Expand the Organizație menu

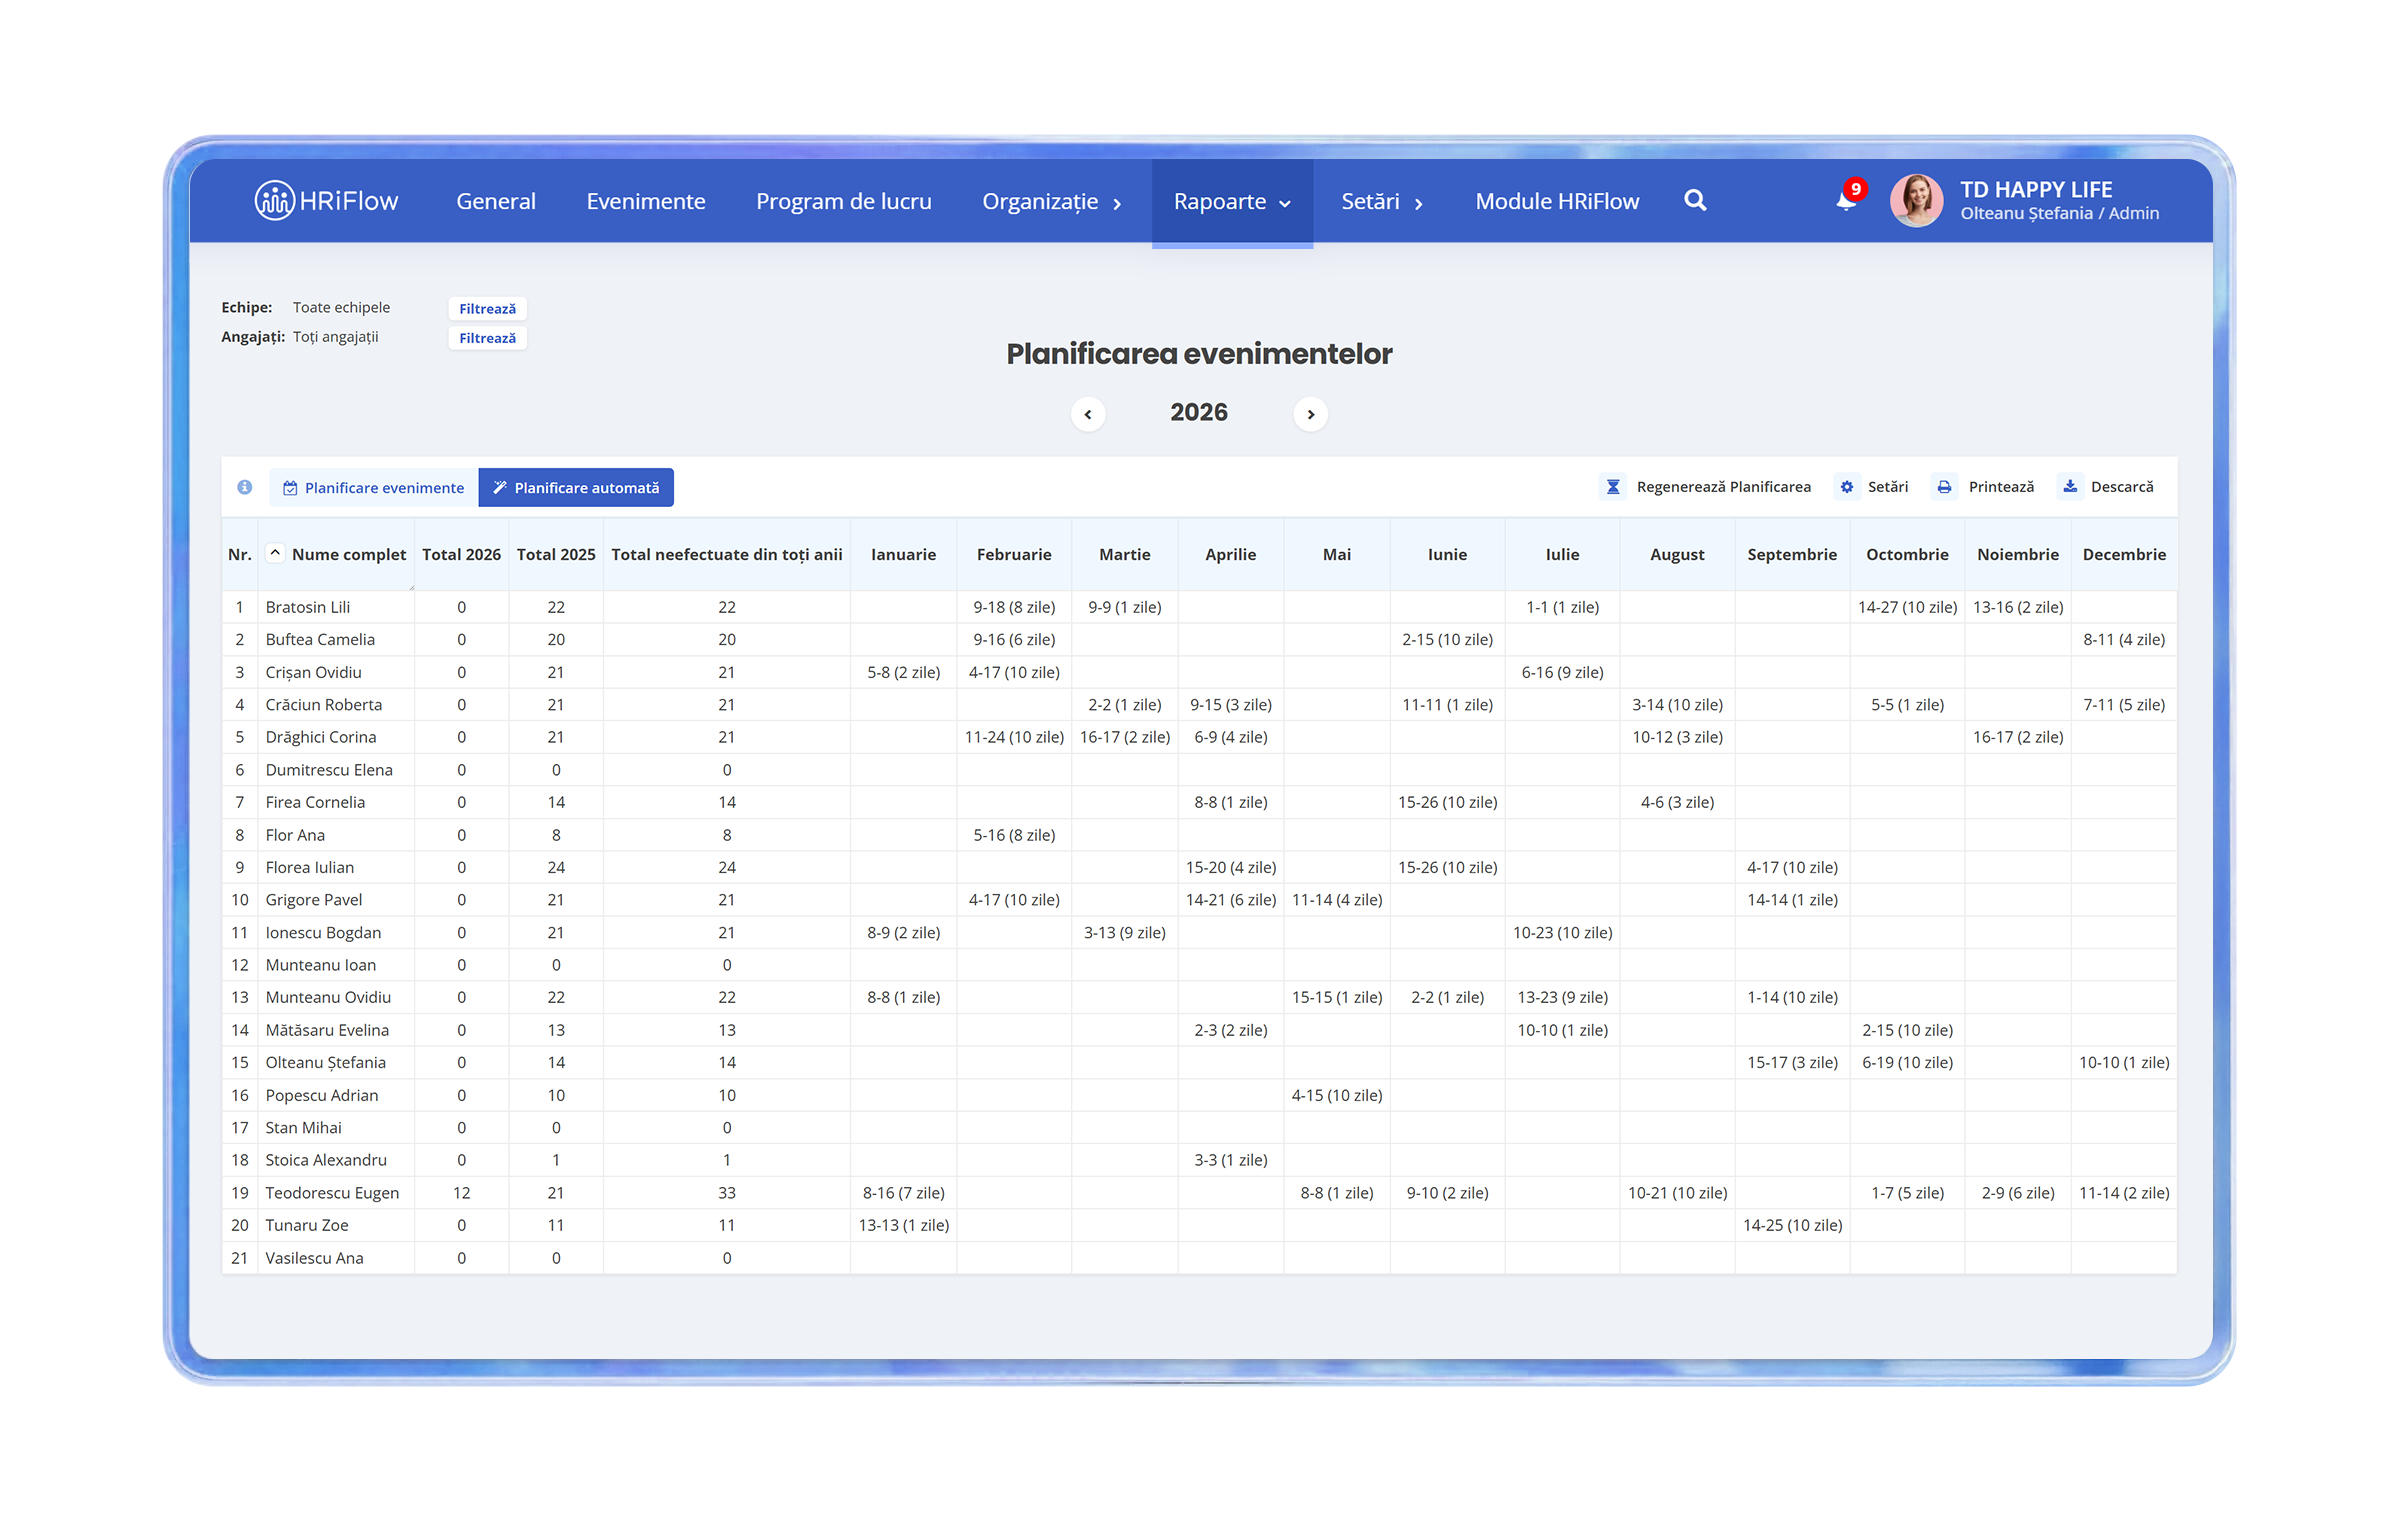point(1052,201)
